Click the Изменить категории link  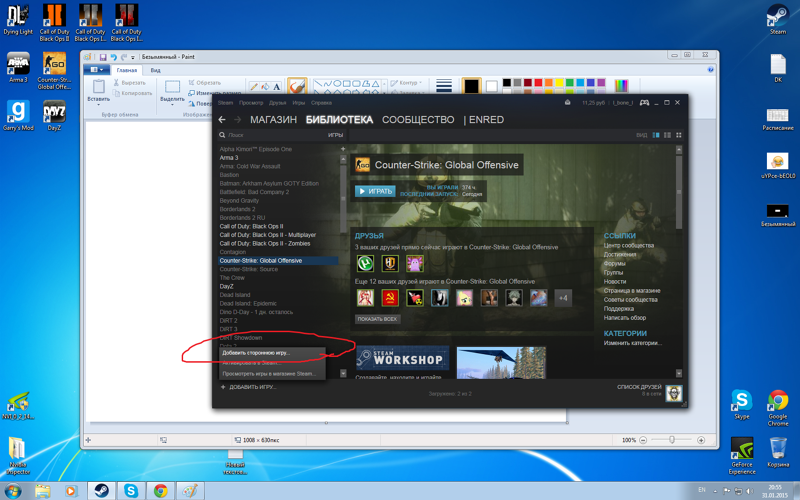point(633,343)
